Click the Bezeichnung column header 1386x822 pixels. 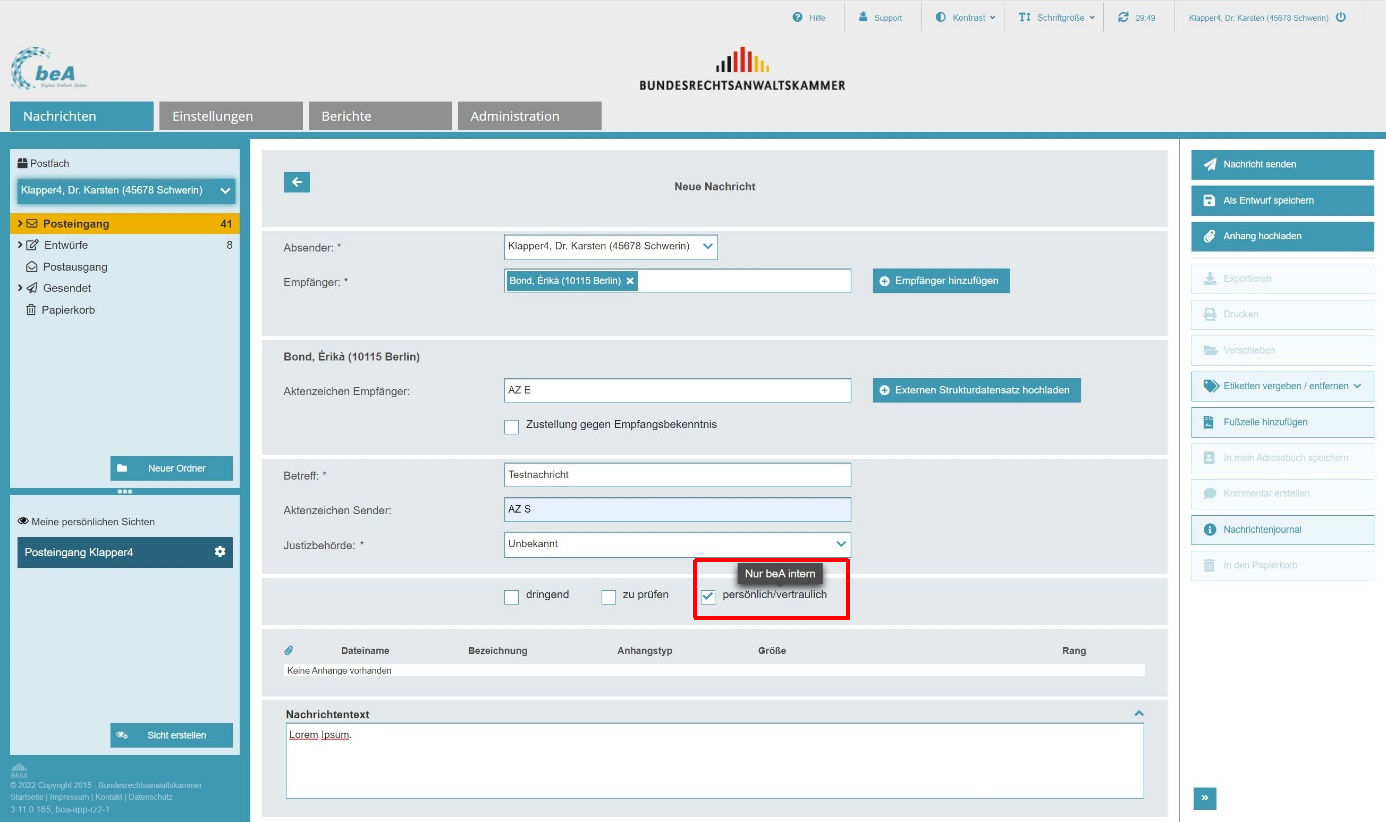497,651
